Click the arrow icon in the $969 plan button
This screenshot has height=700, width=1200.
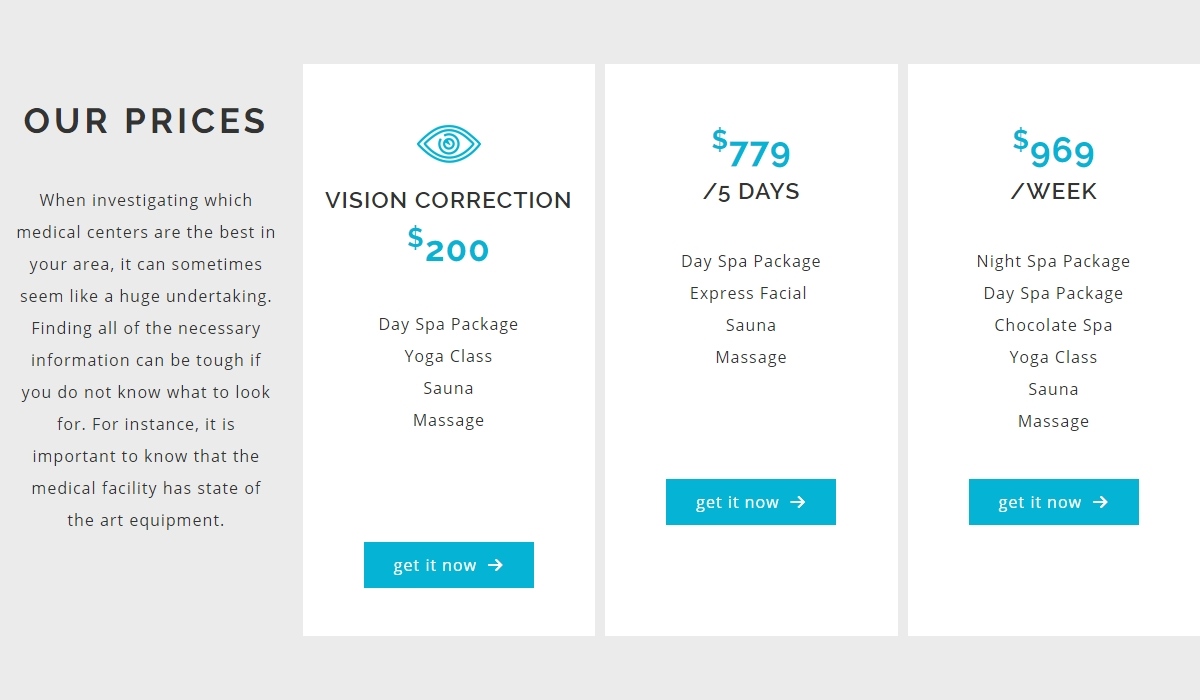[1100, 502]
